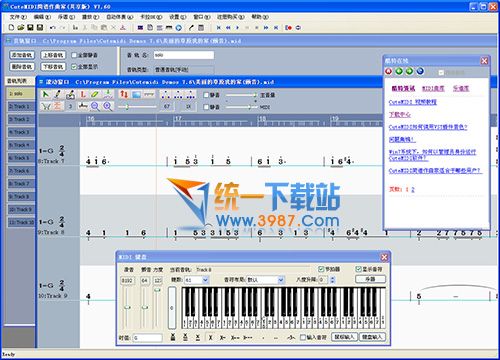
Task: Open the 文件 menu
Action: 17,17
